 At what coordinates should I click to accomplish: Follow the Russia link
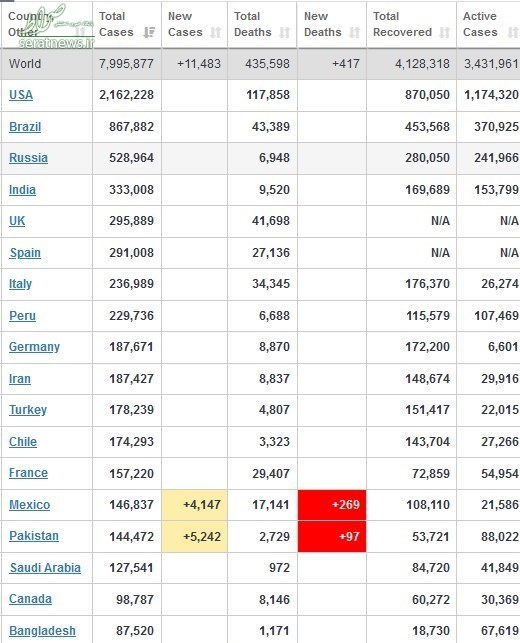(28, 158)
